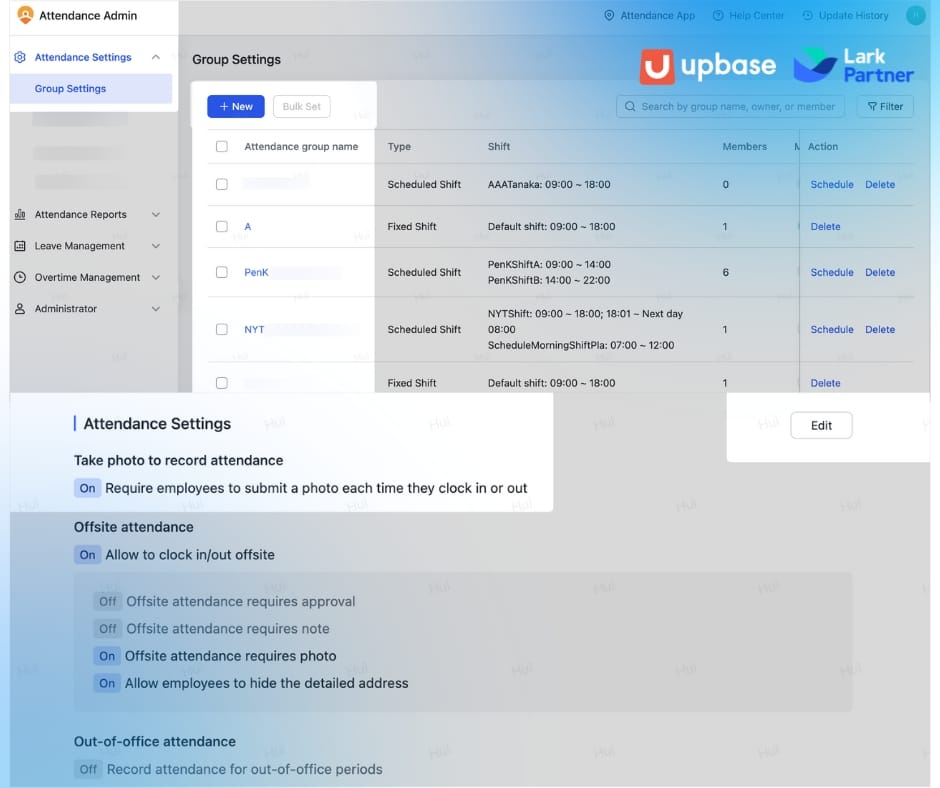The image size is (940, 788).
Task: Click the Edit button for Attendance Settings
Action: pos(821,425)
